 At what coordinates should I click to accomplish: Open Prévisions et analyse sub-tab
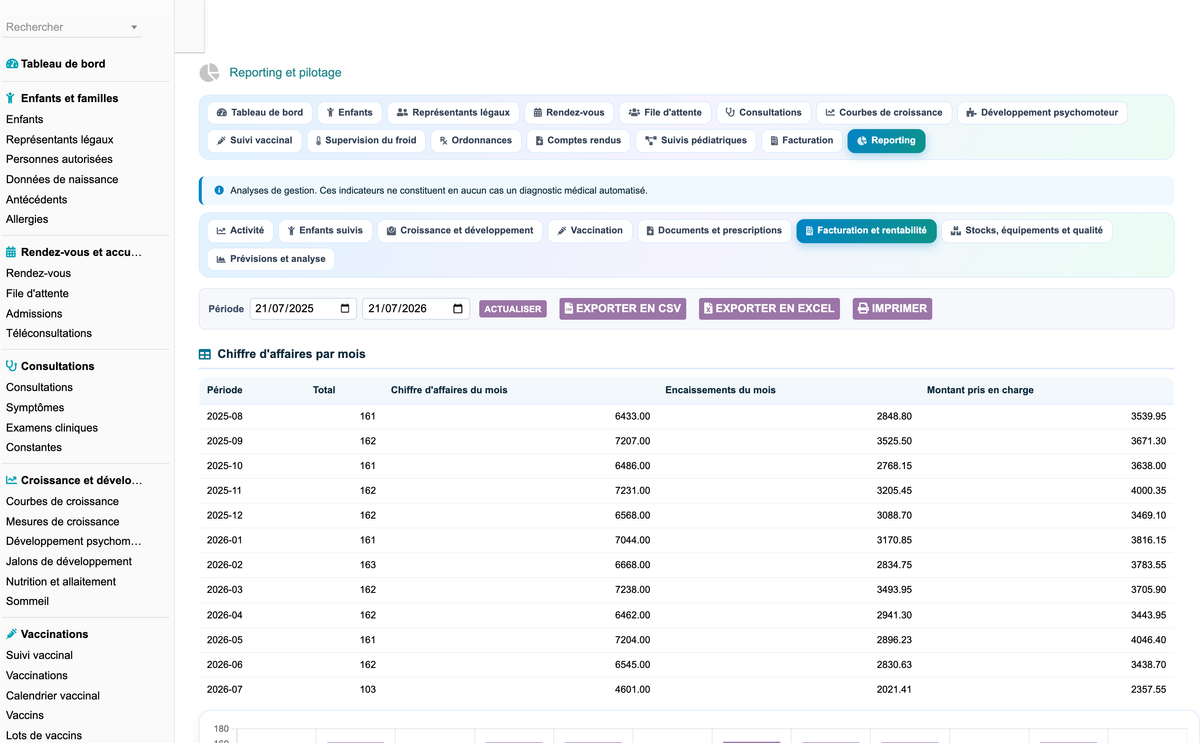270,259
